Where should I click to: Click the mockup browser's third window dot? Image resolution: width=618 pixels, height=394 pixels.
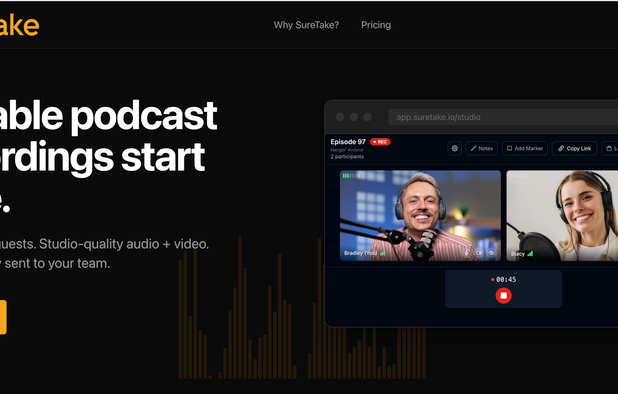pos(367,117)
